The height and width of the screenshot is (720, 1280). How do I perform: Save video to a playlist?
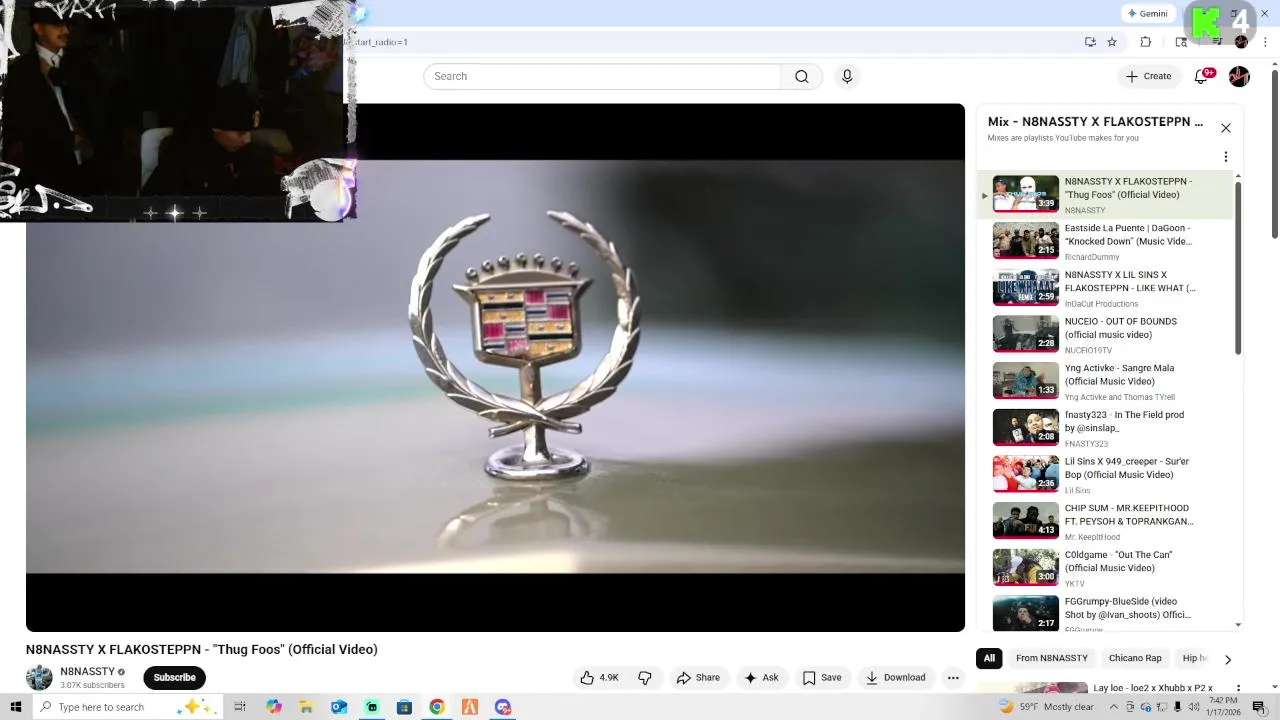click(x=822, y=678)
